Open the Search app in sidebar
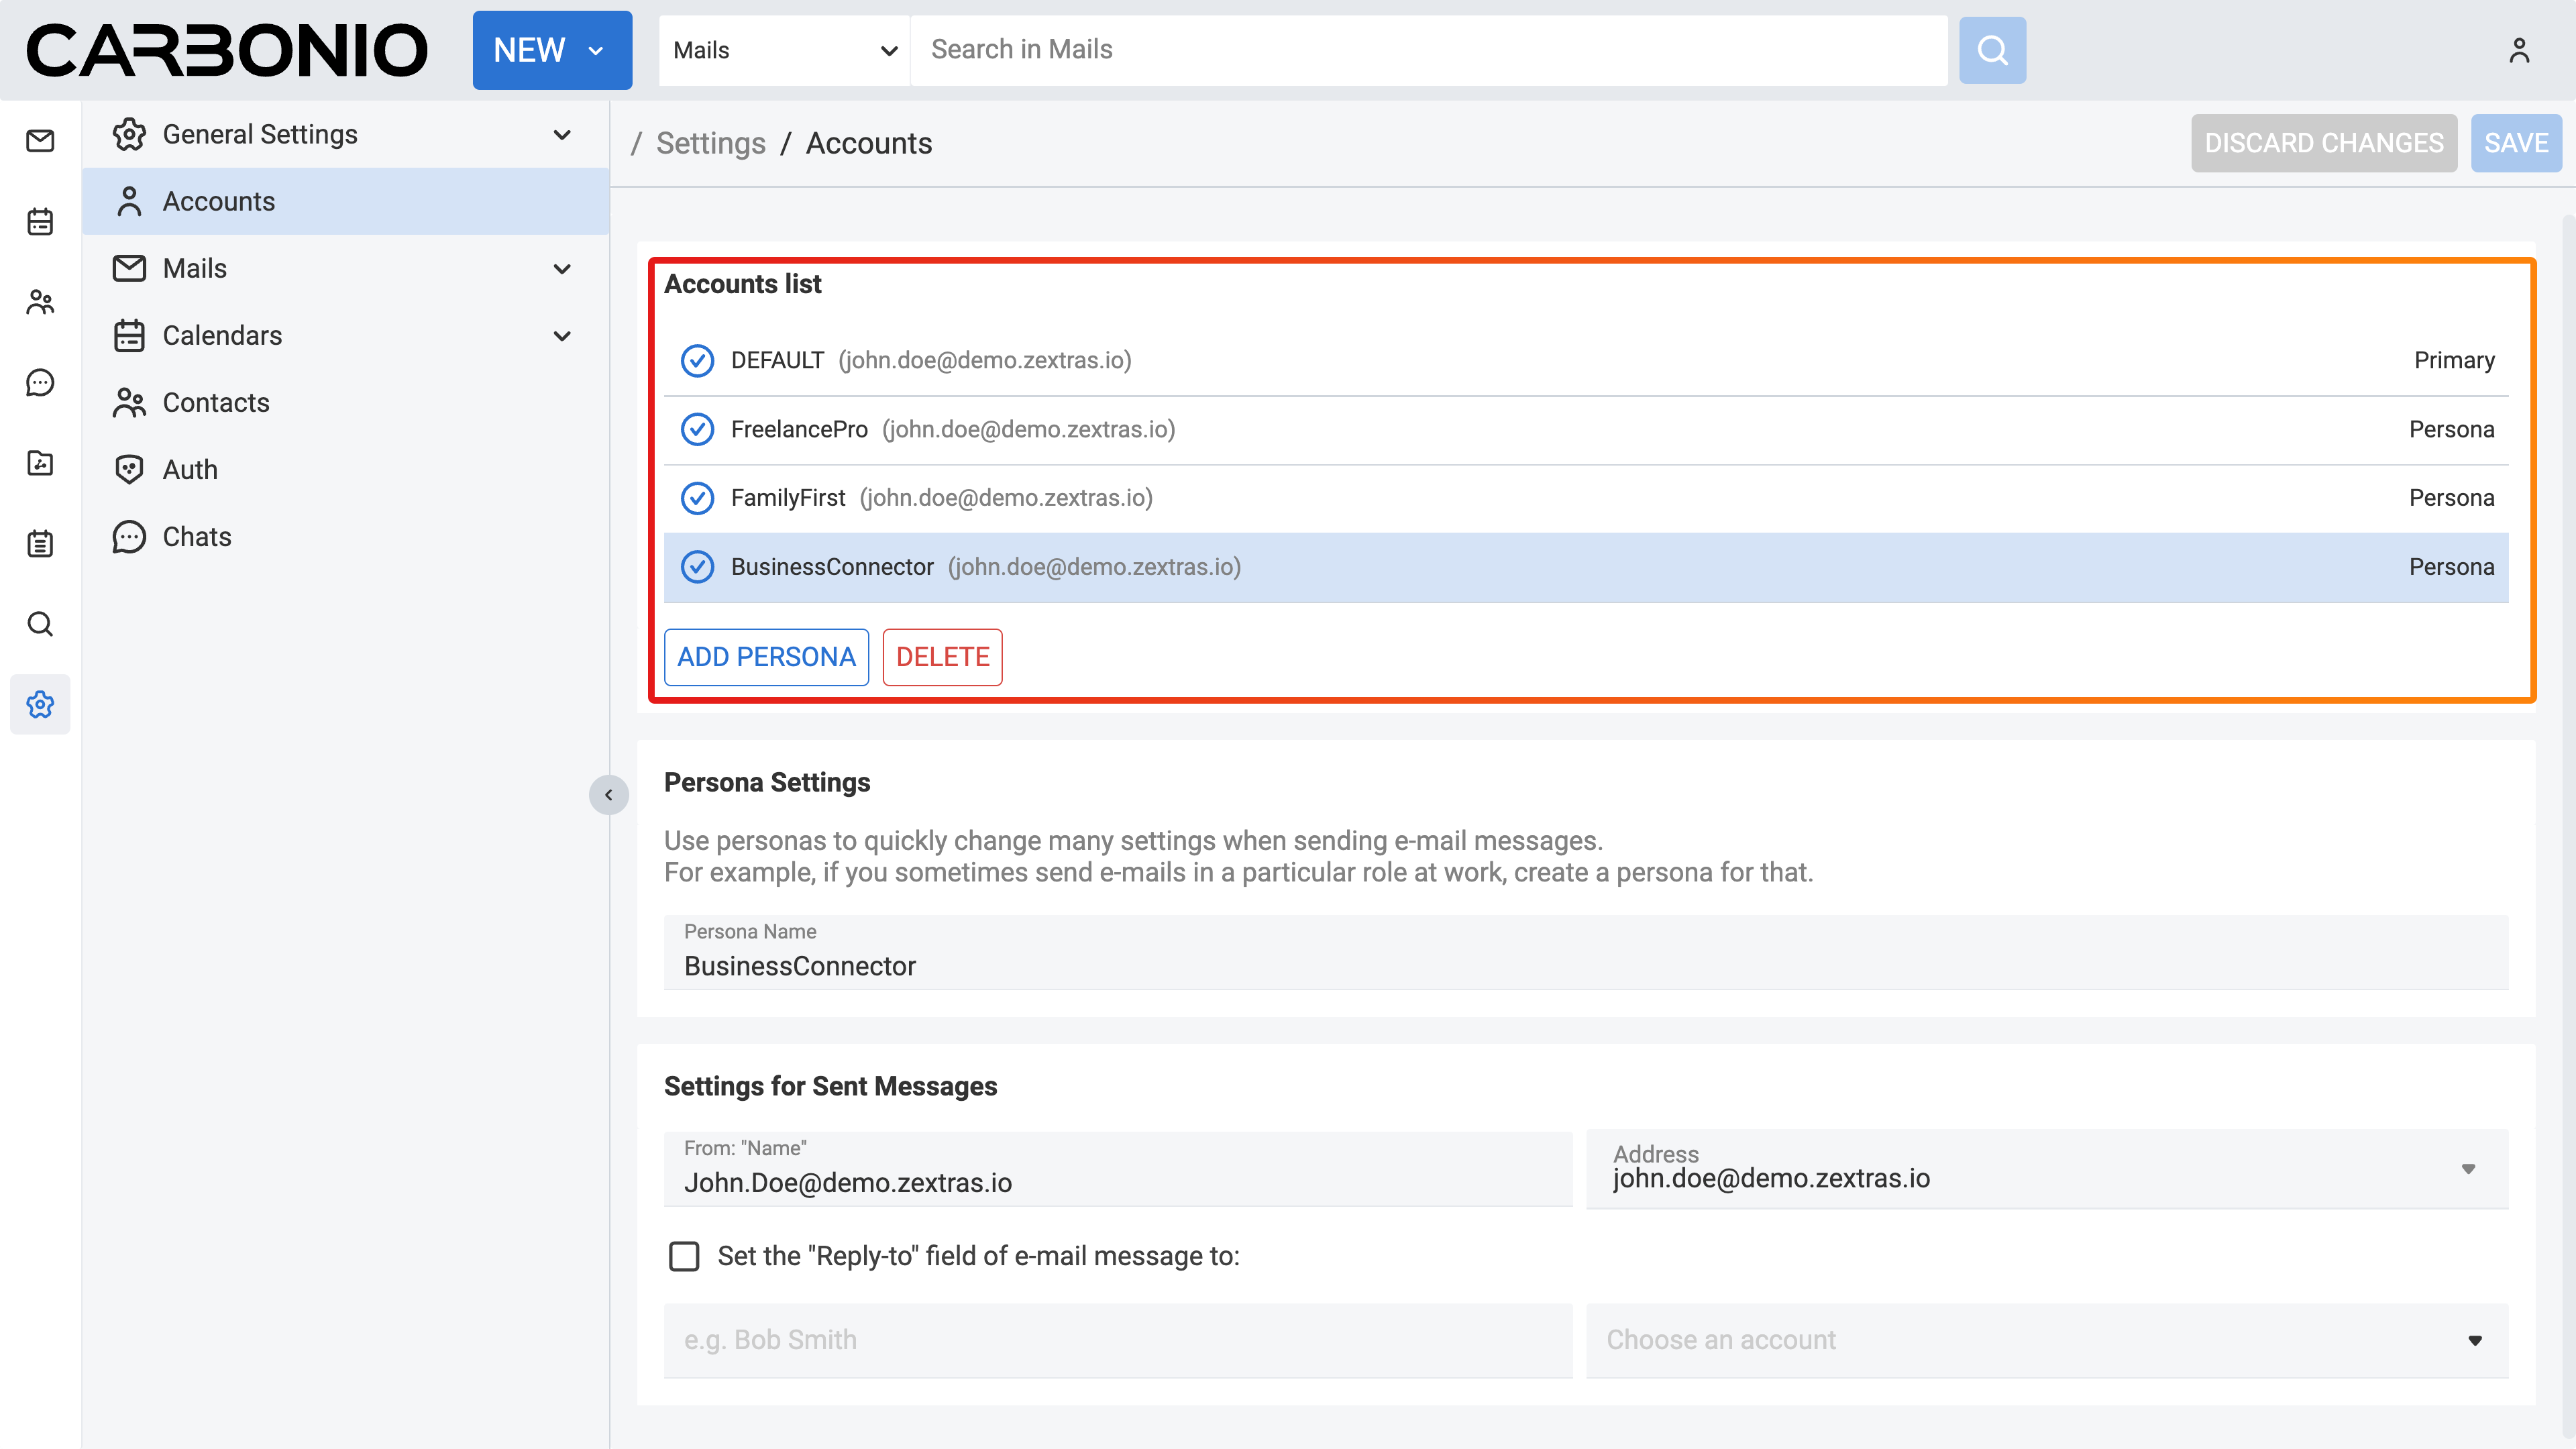The width and height of the screenshot is (2576, 1449). coord(40,624)
